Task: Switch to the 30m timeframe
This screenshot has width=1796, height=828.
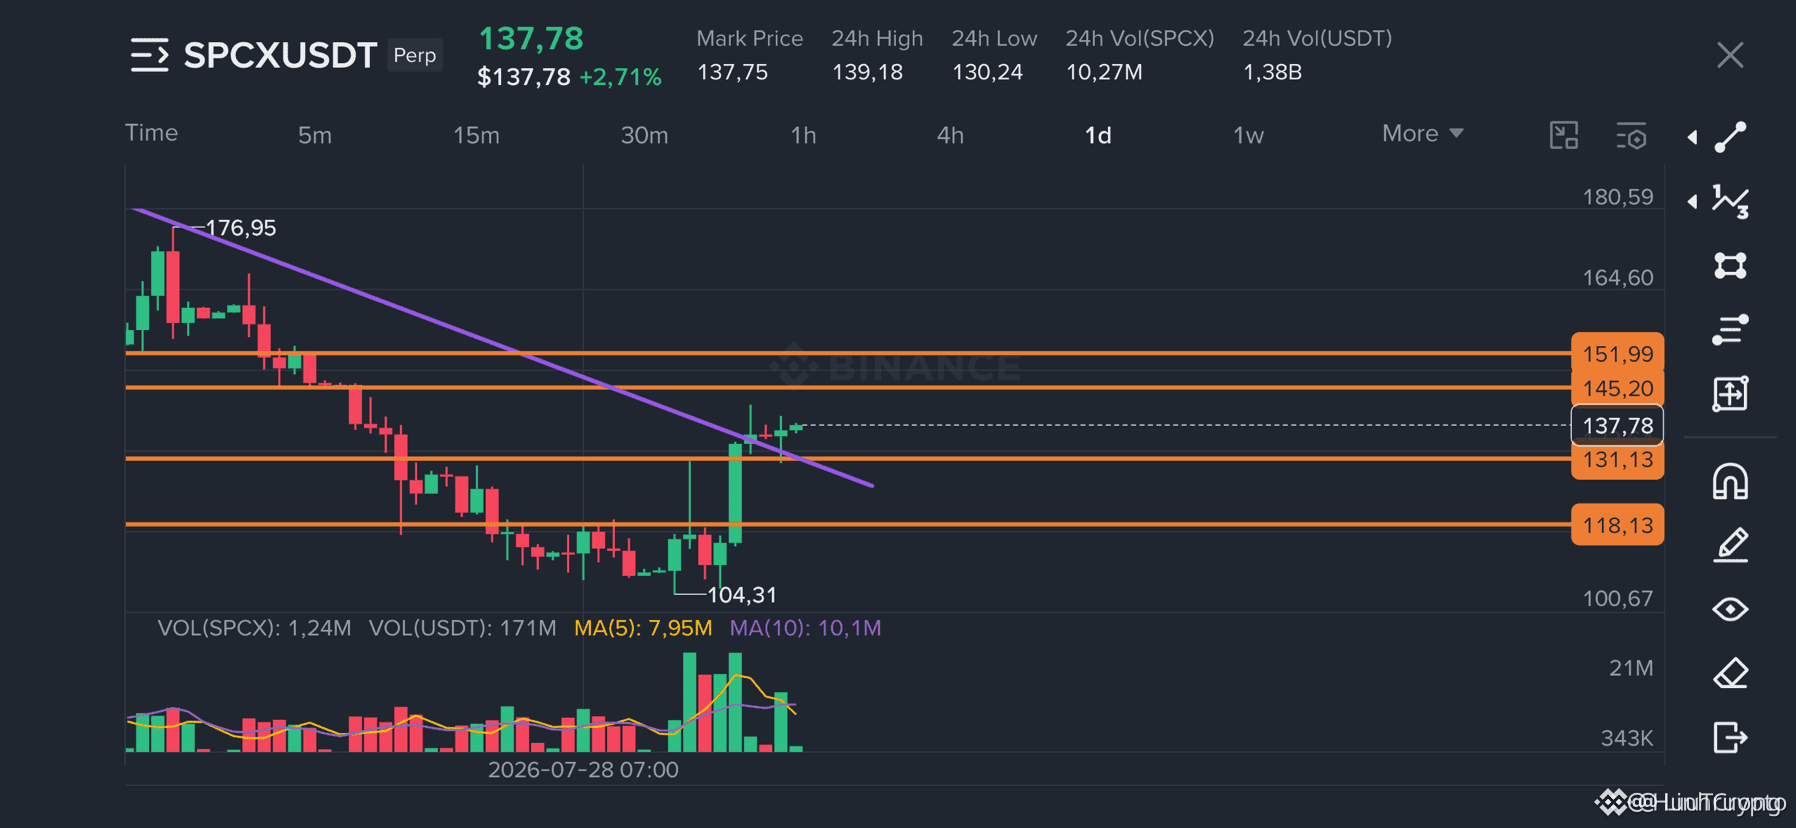Action: pyautogui.click(x=644, y=135)
